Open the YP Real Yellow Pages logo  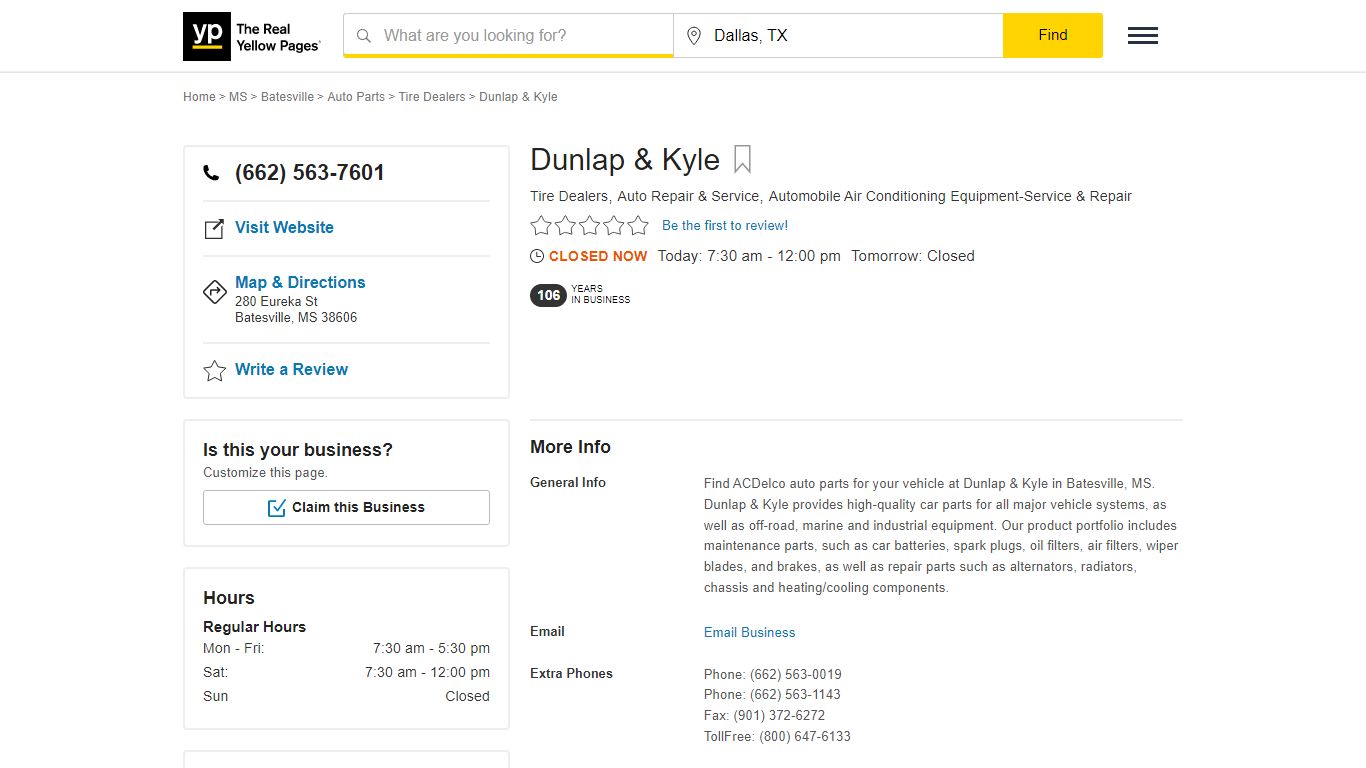click(252, 36)
